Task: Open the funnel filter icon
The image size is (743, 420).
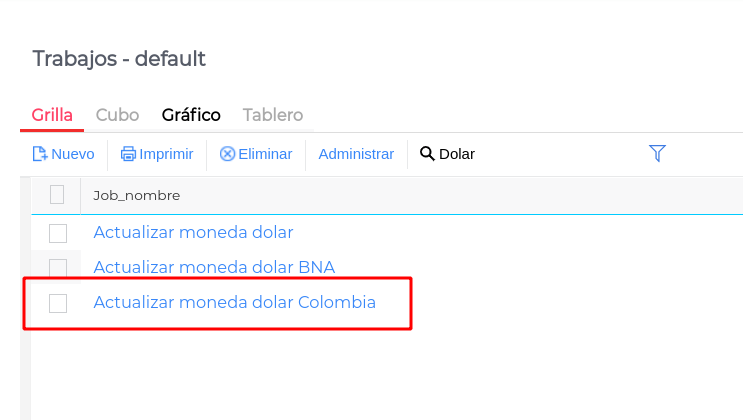Action: [x=657, y=153]
